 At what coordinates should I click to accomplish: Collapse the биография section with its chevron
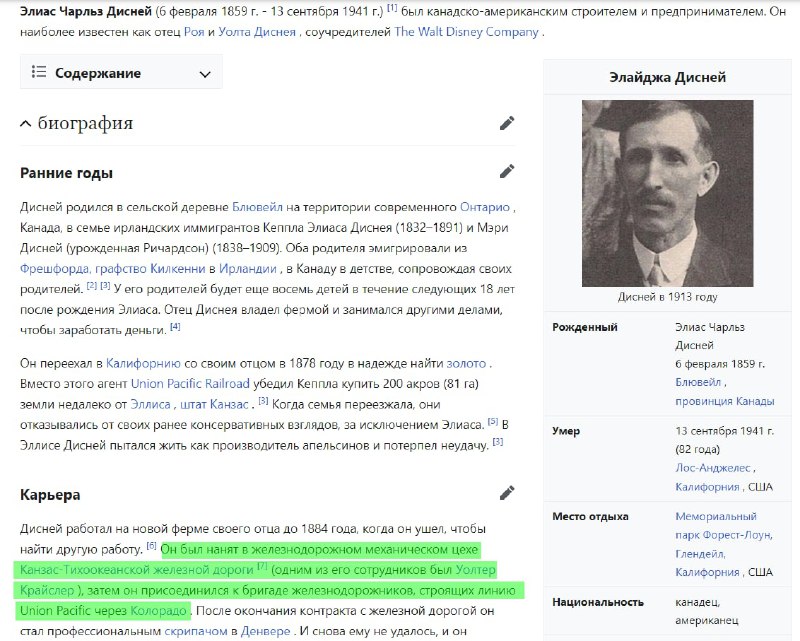click(25, 124)
